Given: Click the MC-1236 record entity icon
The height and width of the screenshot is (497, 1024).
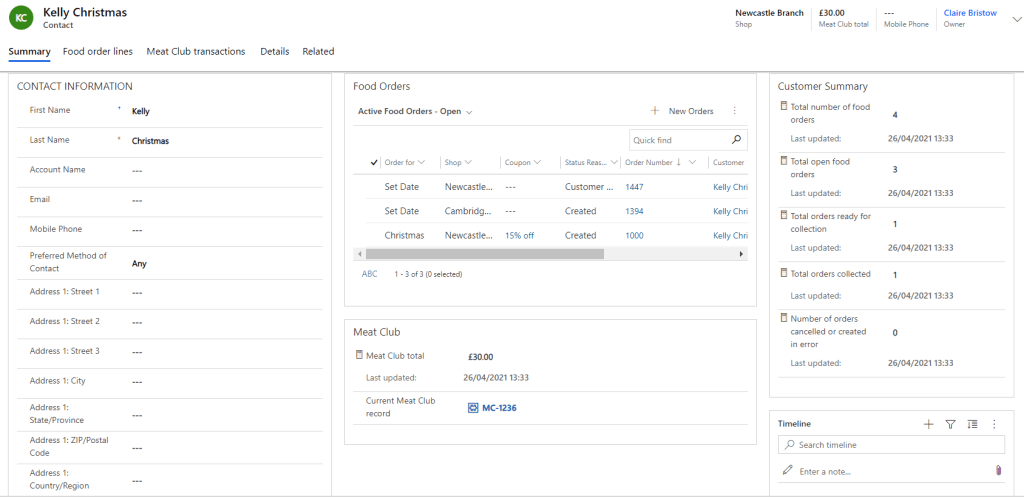Looking at the screenshot, I should pos(473,408).
